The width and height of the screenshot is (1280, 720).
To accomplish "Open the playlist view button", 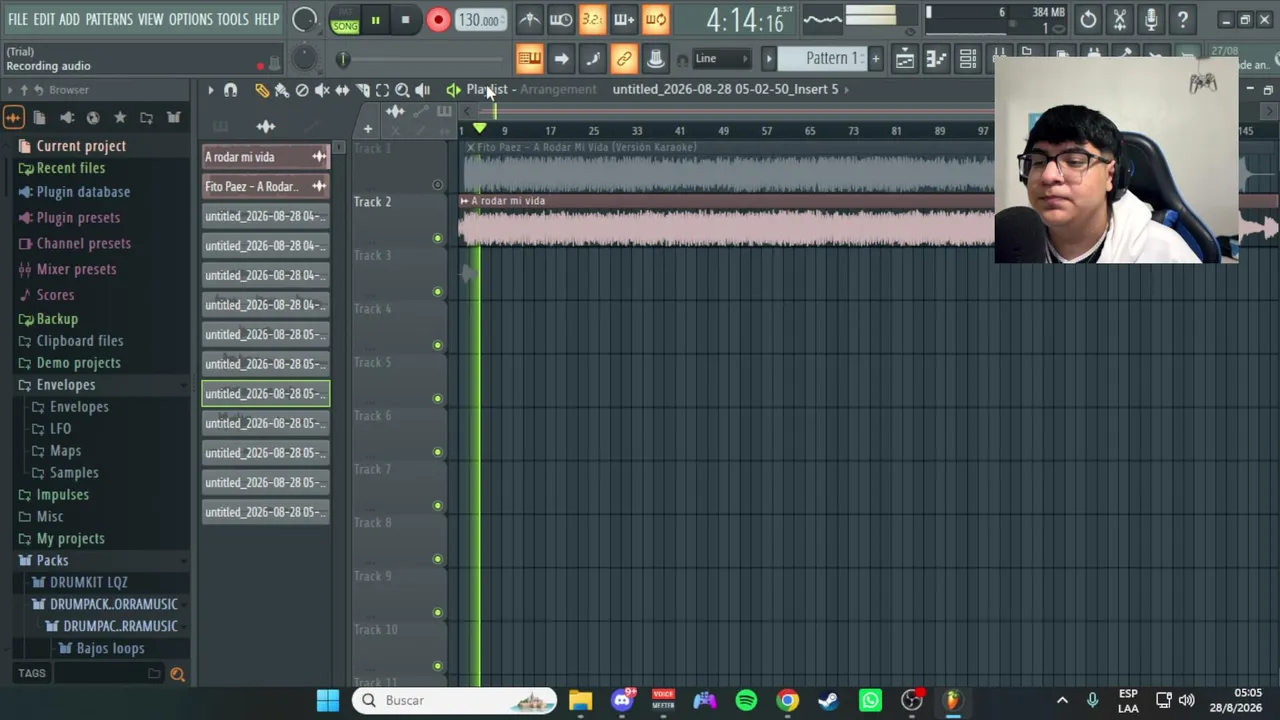I will tap(904, 59).
